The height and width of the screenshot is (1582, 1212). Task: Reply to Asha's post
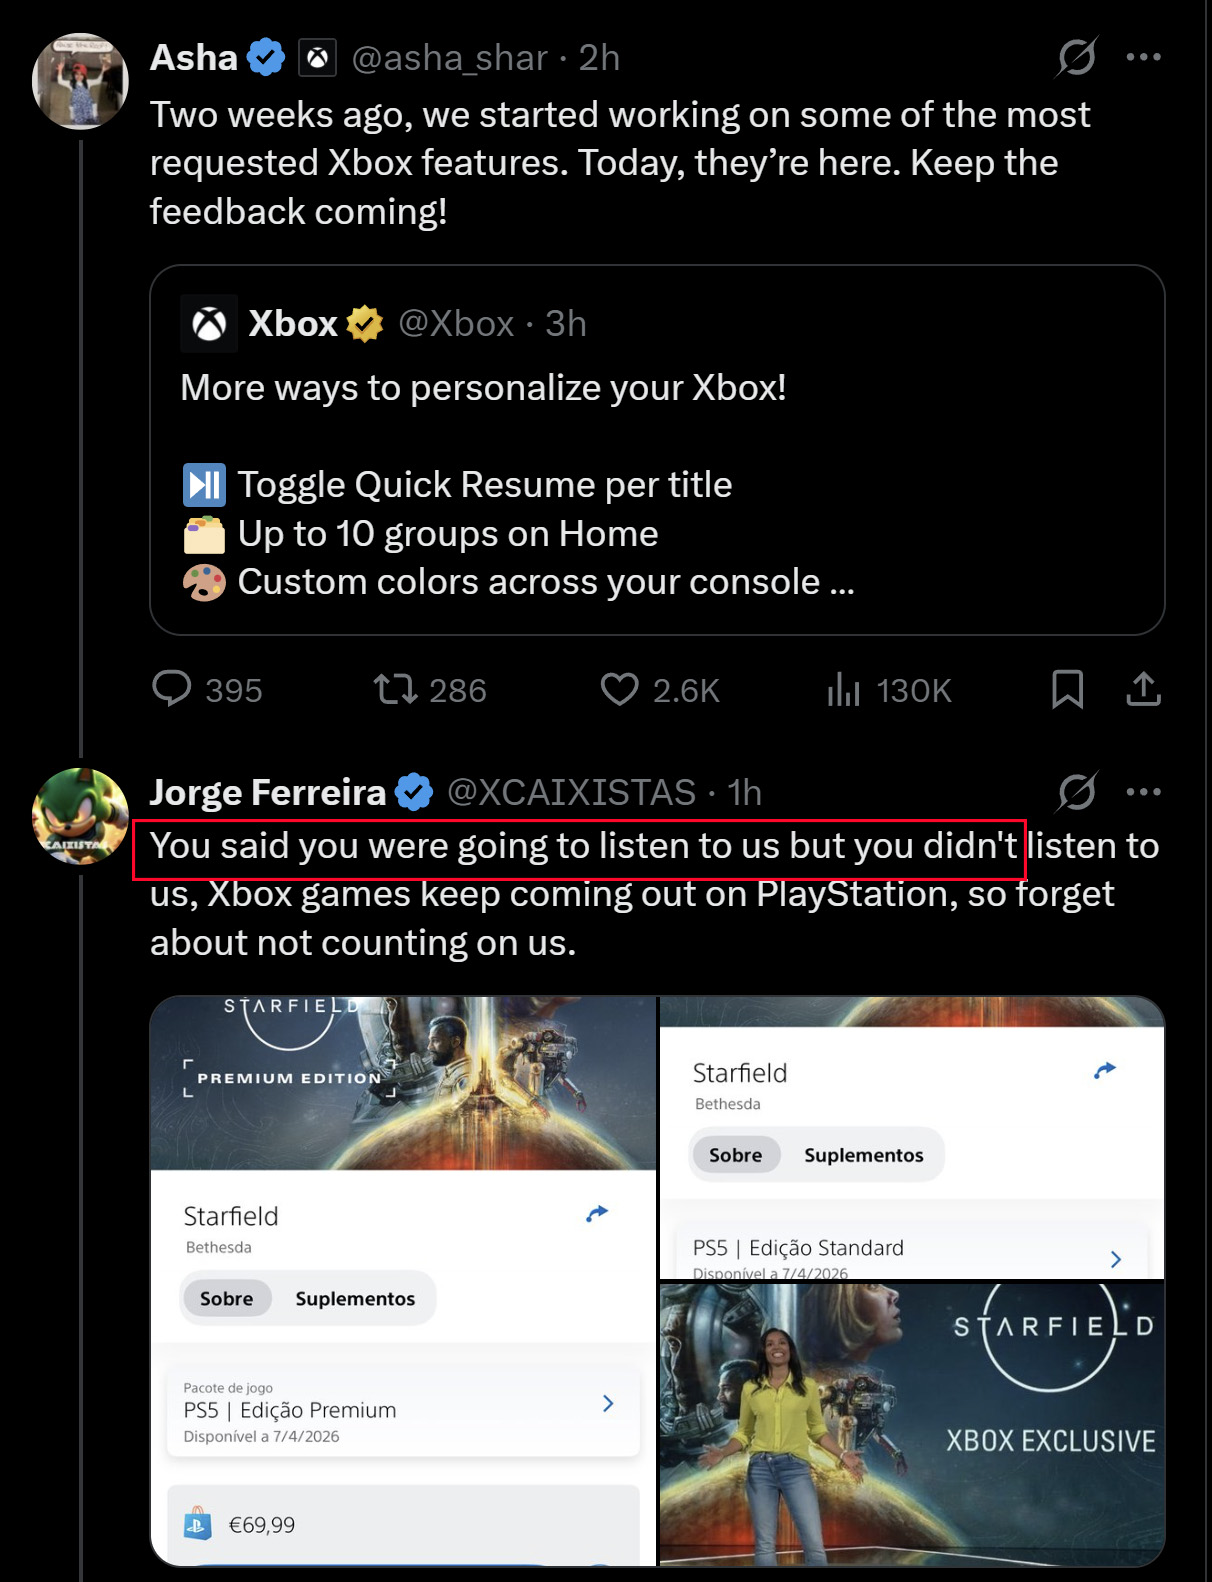pyautogui.click(x=172, y=690)
